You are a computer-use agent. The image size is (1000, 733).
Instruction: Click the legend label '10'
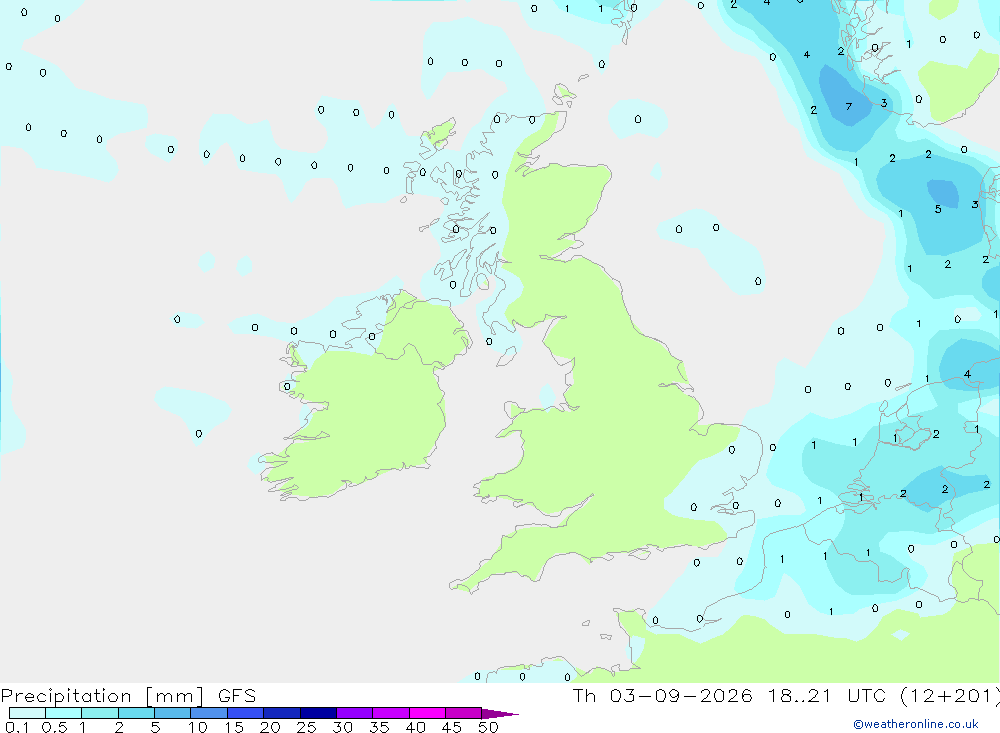point(198,727)
